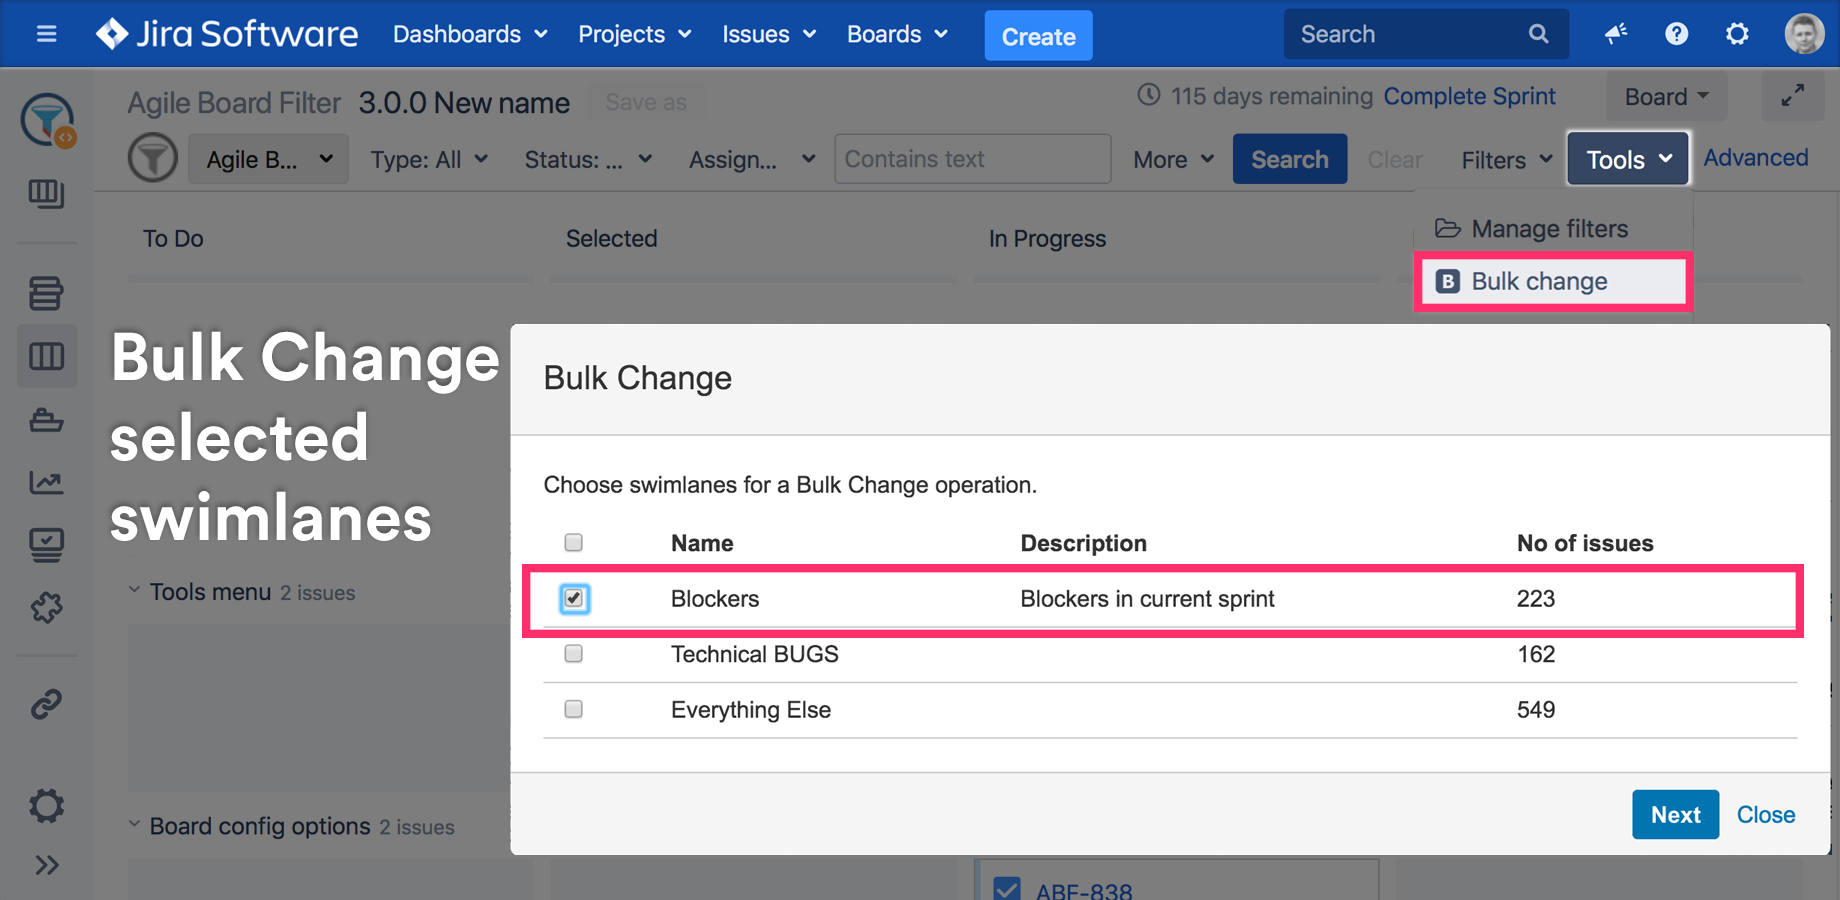
Task: Enable the select-all checkbox in the header row
Action: pos(573,542)
